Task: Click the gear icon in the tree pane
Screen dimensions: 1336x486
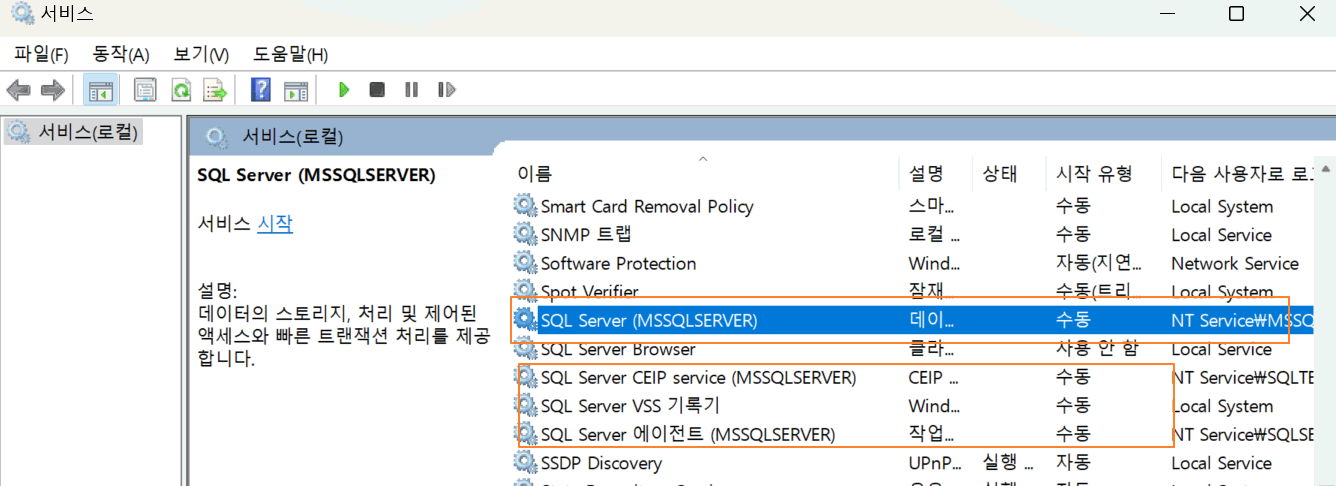Action: click(18, 131)
